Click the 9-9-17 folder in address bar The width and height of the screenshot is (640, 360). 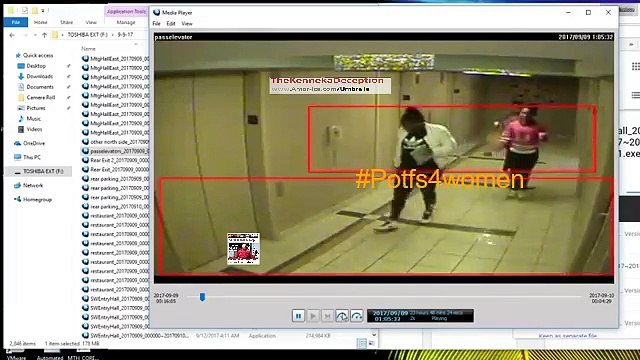pyautogui.click(x=125, y=35)
